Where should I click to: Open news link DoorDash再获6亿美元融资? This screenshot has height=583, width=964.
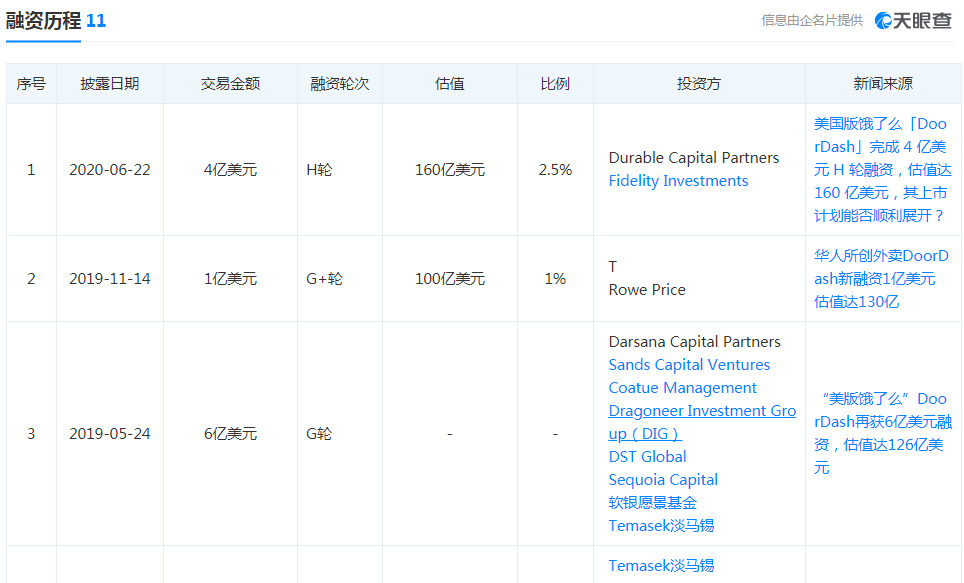(883, 434)
